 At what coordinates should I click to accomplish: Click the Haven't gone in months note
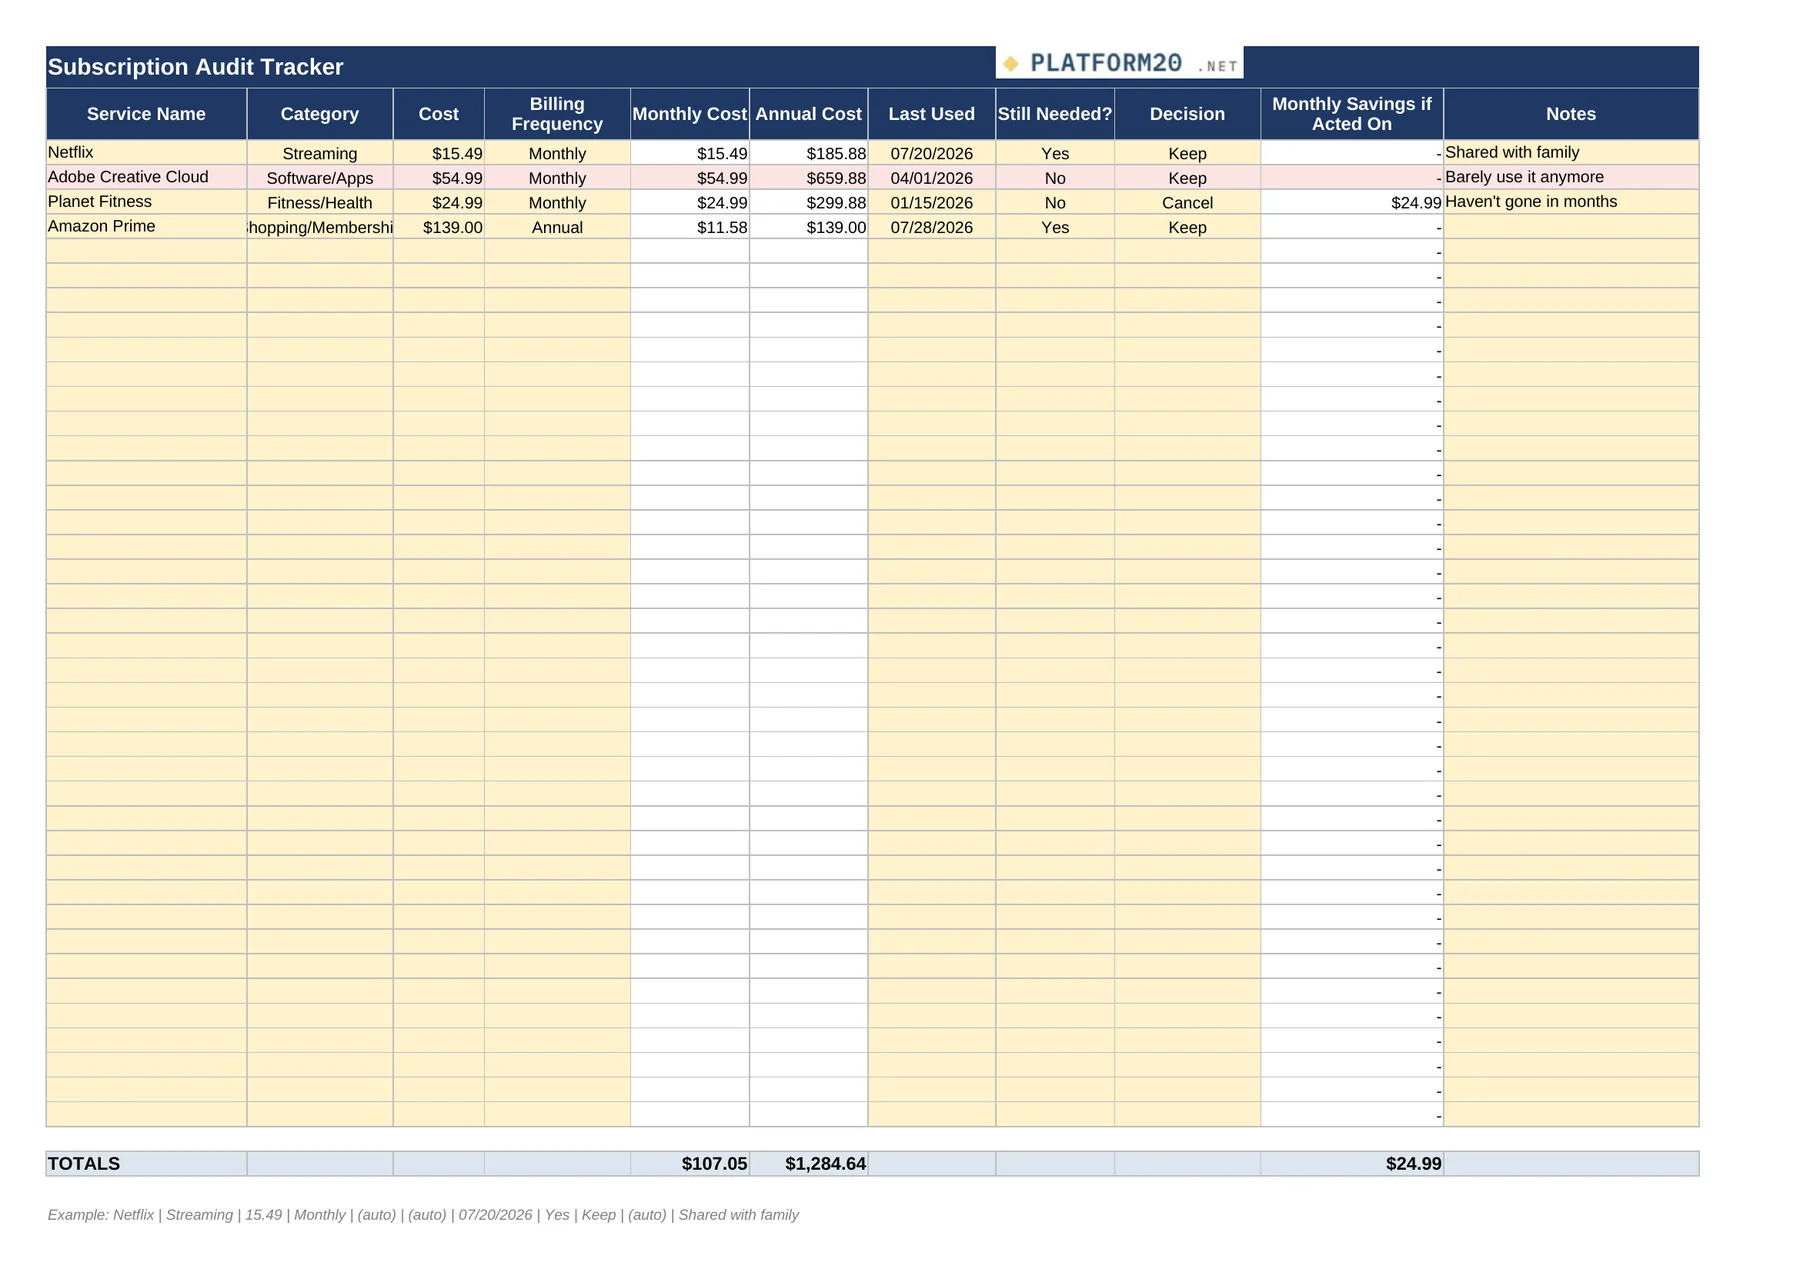1571,203
